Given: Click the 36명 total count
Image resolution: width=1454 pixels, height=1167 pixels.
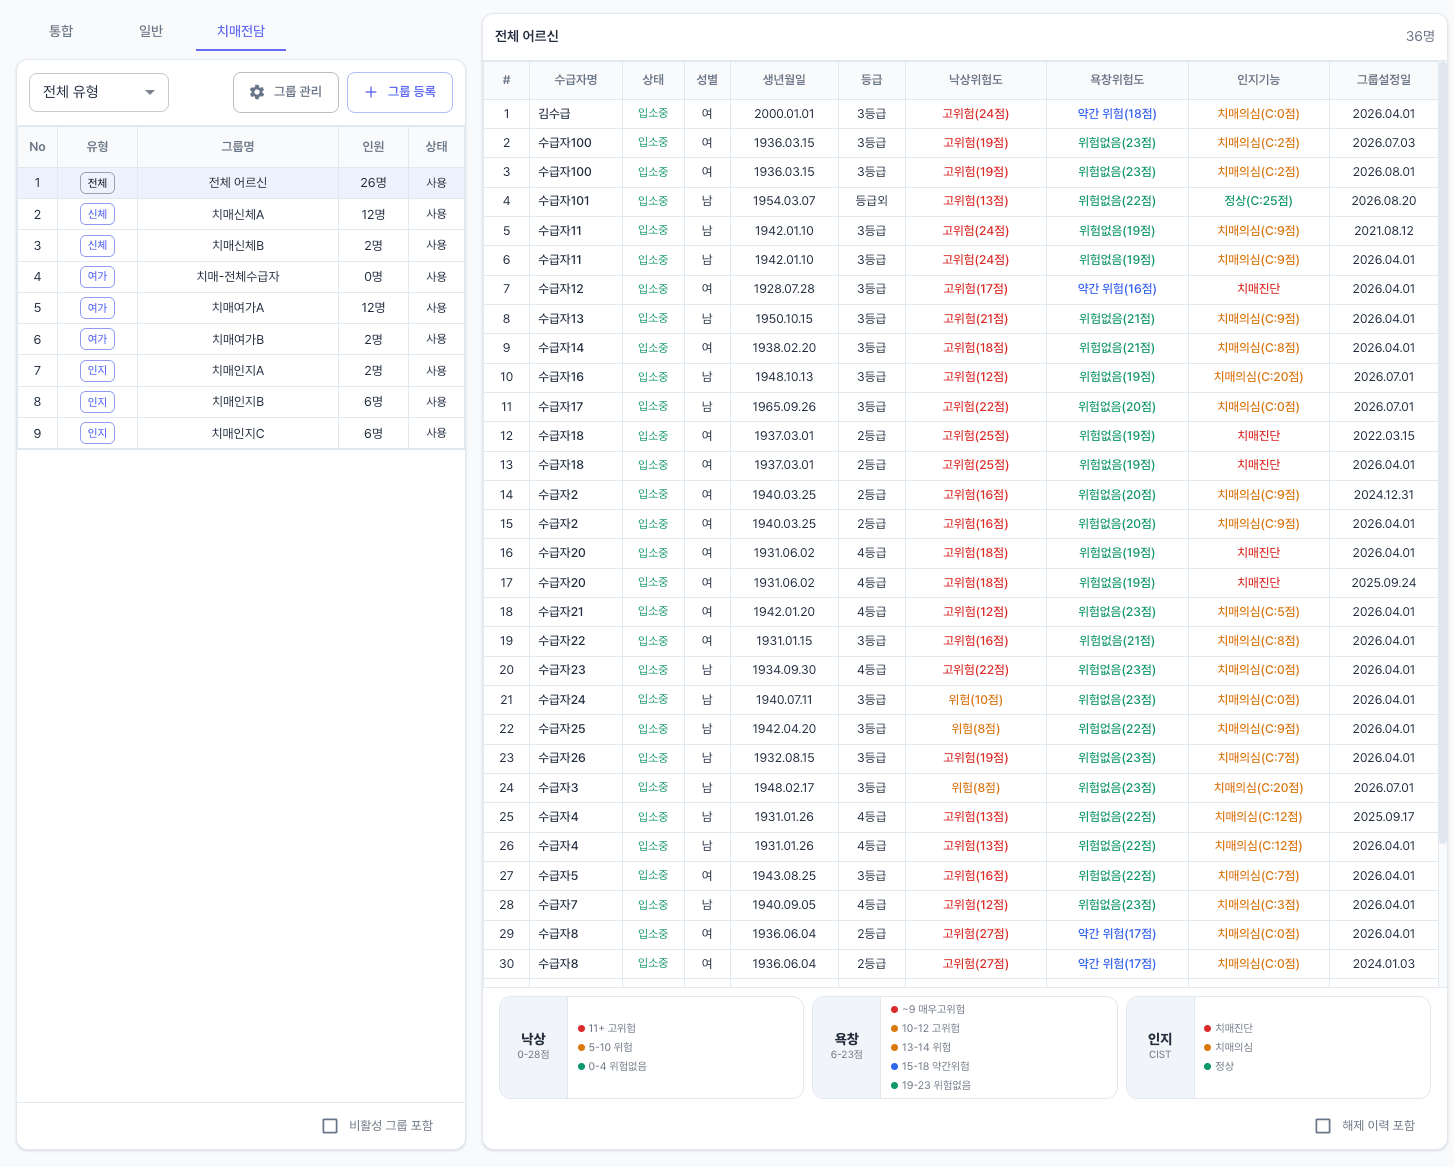Looking at the screenshot, I should pyautogui.click(x=1420, y=36).
